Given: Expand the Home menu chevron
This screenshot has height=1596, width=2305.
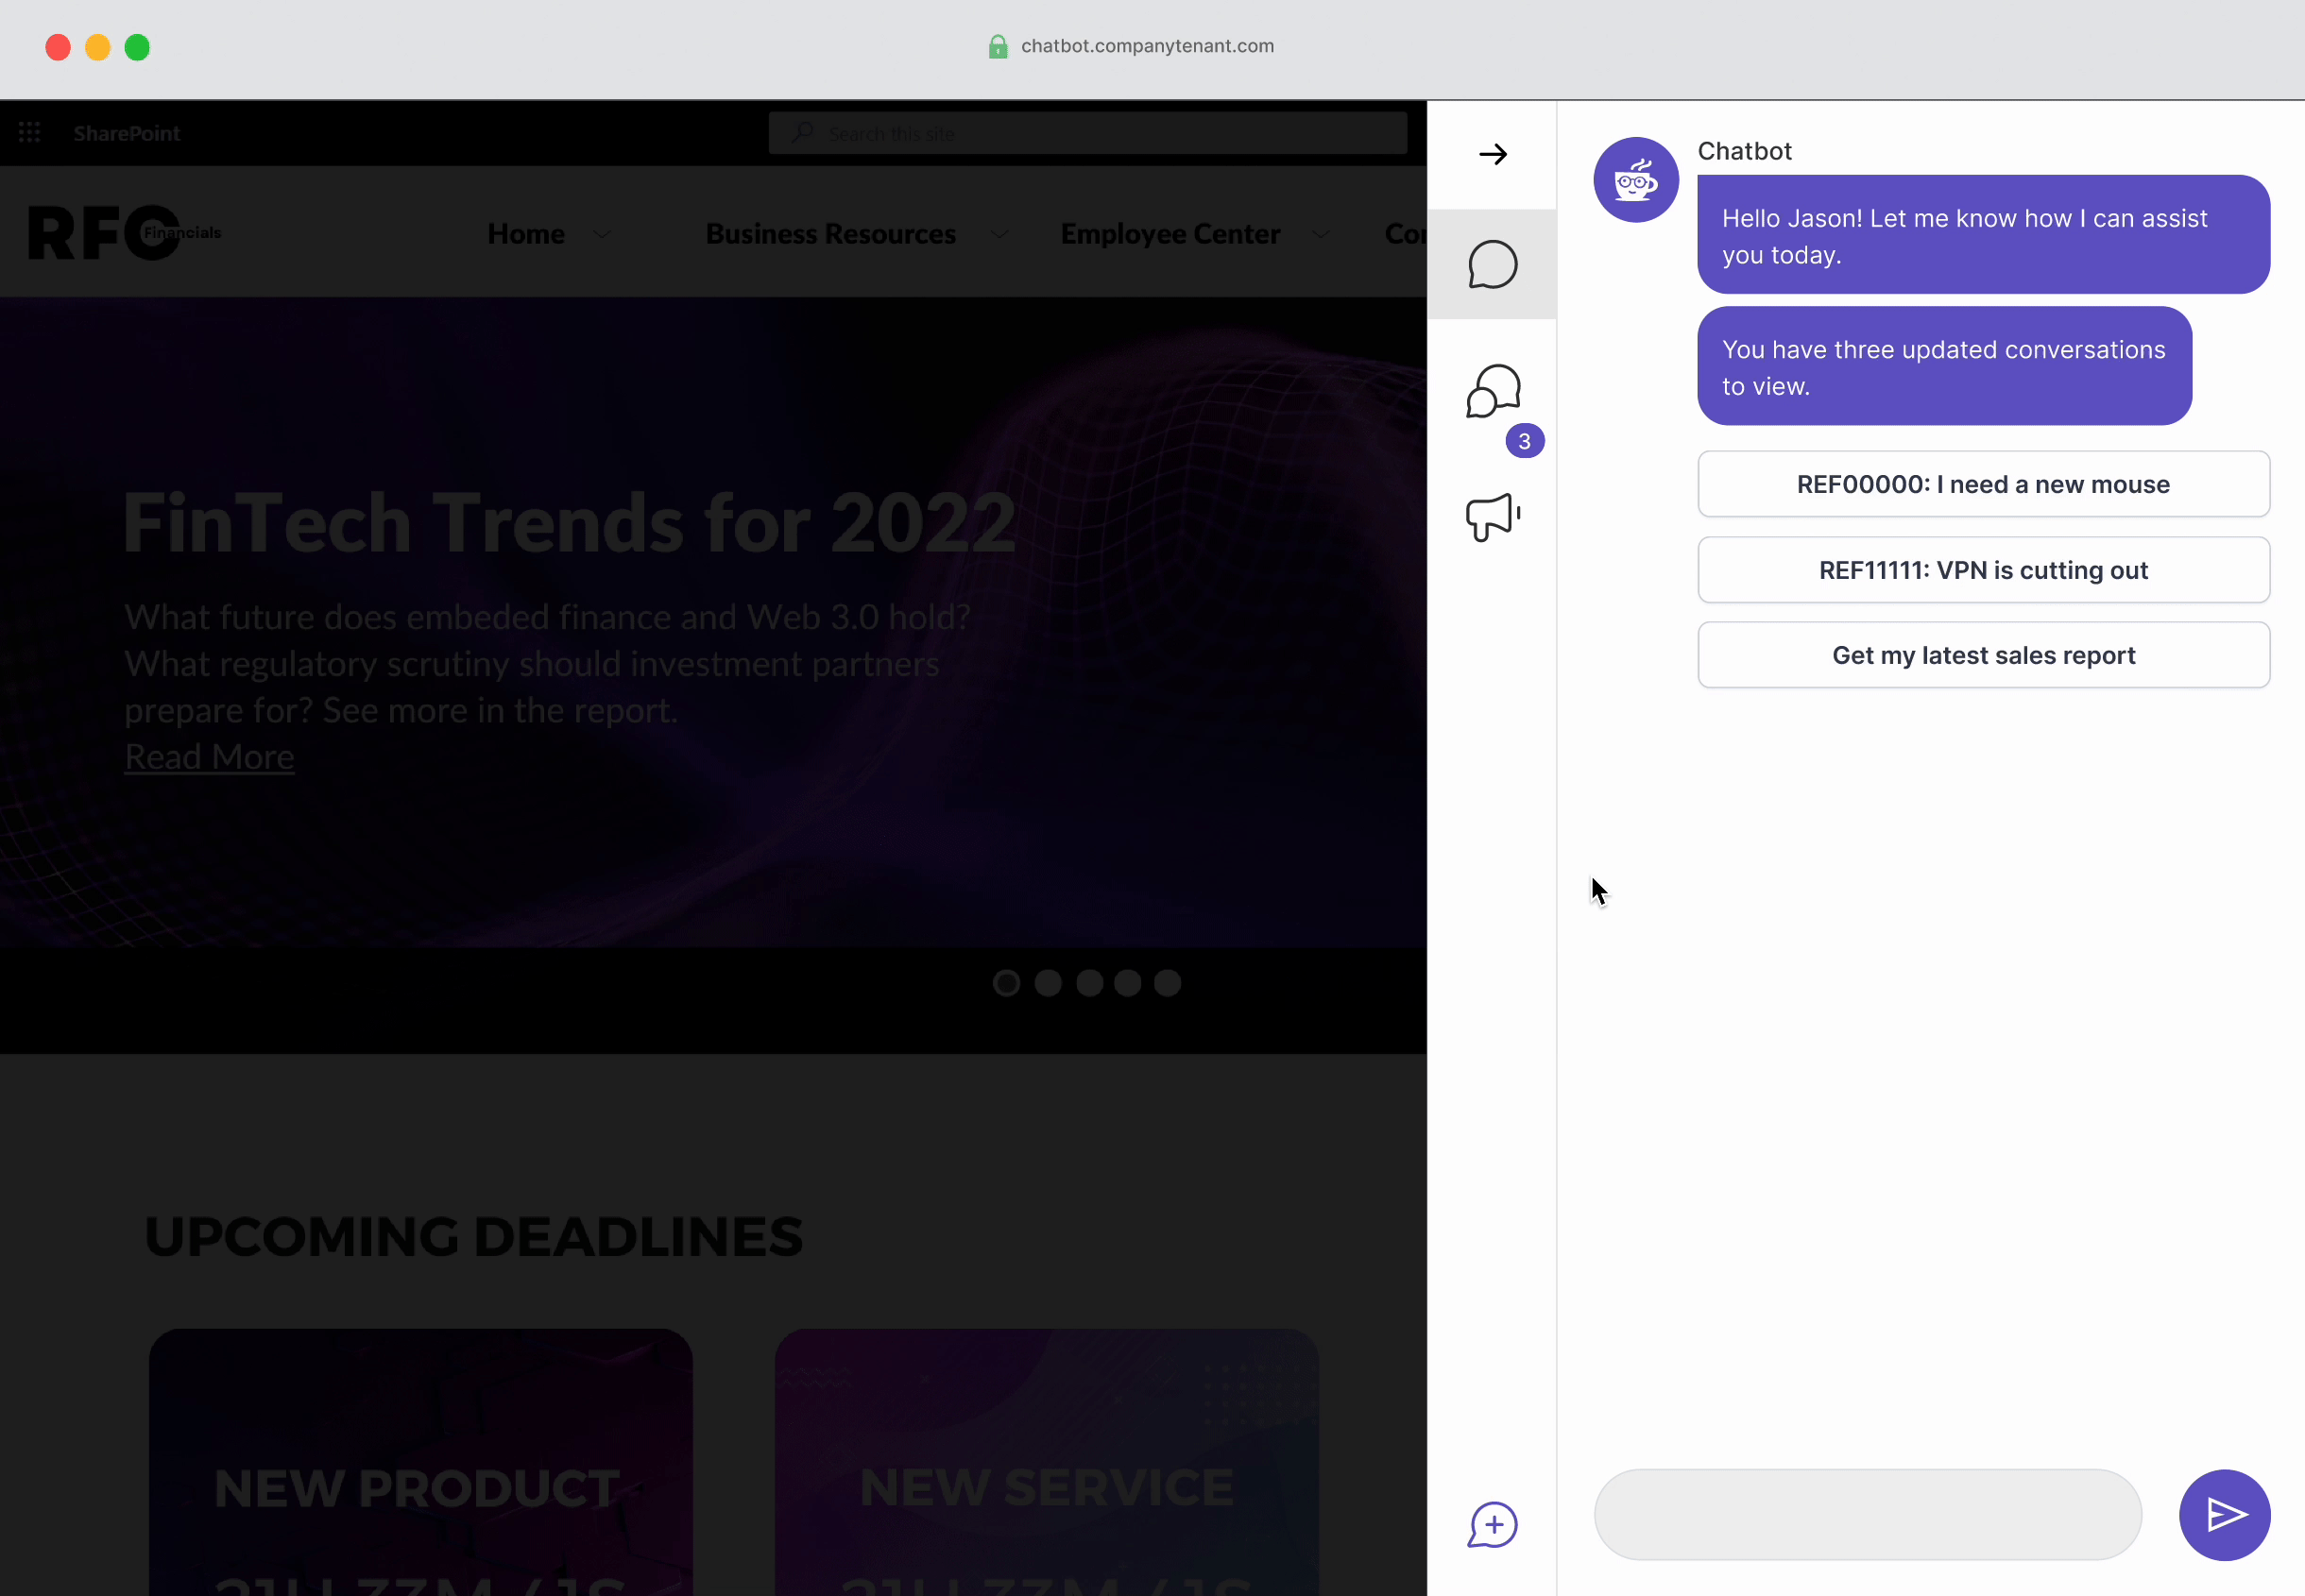Looking at the screenshot, I should pyautogui.click(x=602, y=234).
